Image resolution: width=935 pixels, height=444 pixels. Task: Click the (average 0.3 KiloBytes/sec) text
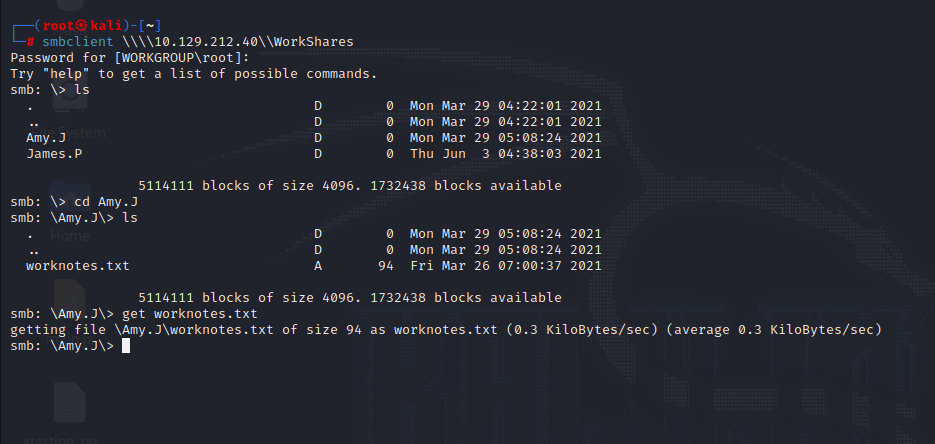pyautogui.click(x=773, y=330)
